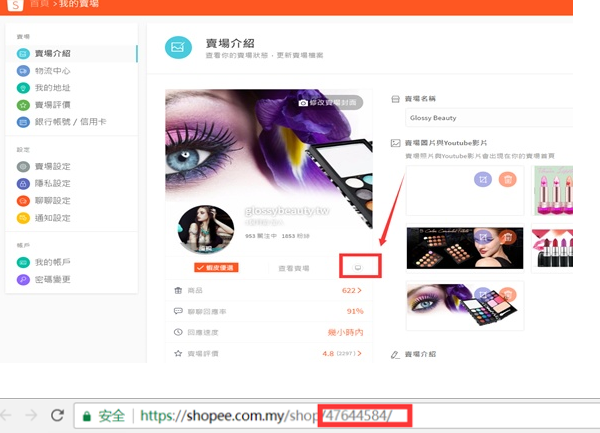Viewport: 600px width, 433px height.
Task: Open 隱私設定 lock icon in sidebar
Action: [23, 184]
